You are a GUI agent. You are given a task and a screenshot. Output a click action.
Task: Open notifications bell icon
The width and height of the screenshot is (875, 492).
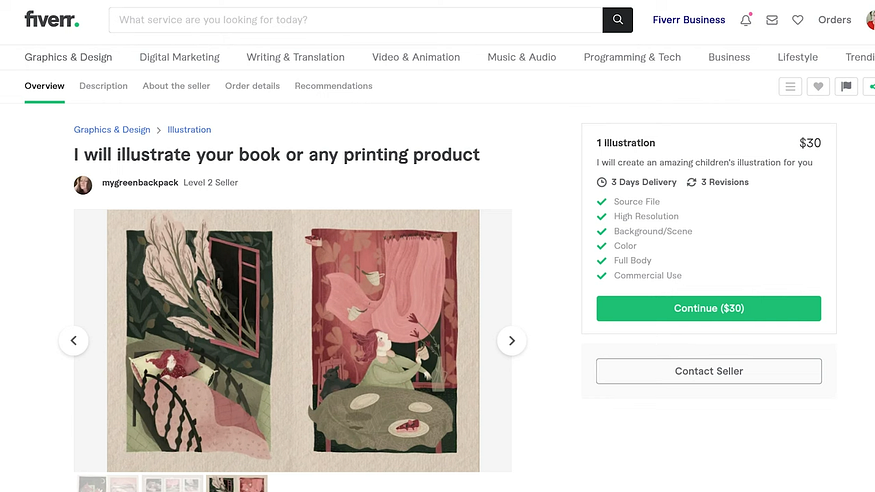(x=746, y=20)
